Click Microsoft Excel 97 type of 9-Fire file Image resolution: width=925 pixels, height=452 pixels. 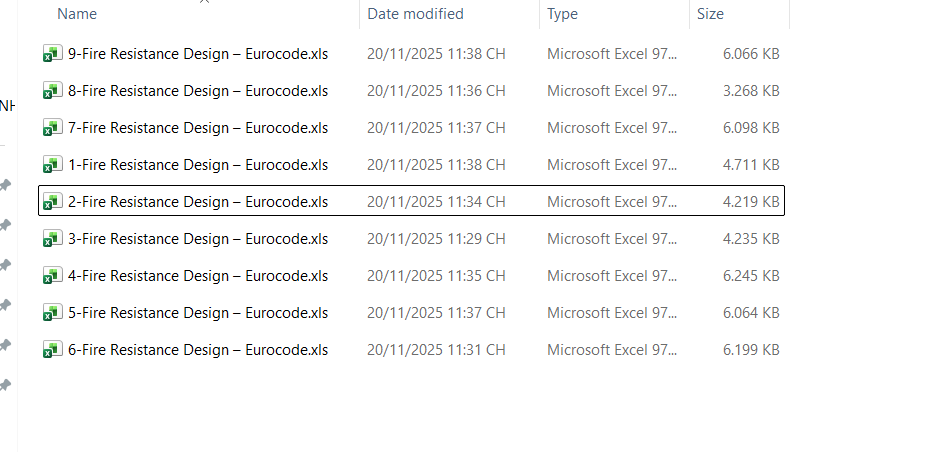(x=612, y=54)
